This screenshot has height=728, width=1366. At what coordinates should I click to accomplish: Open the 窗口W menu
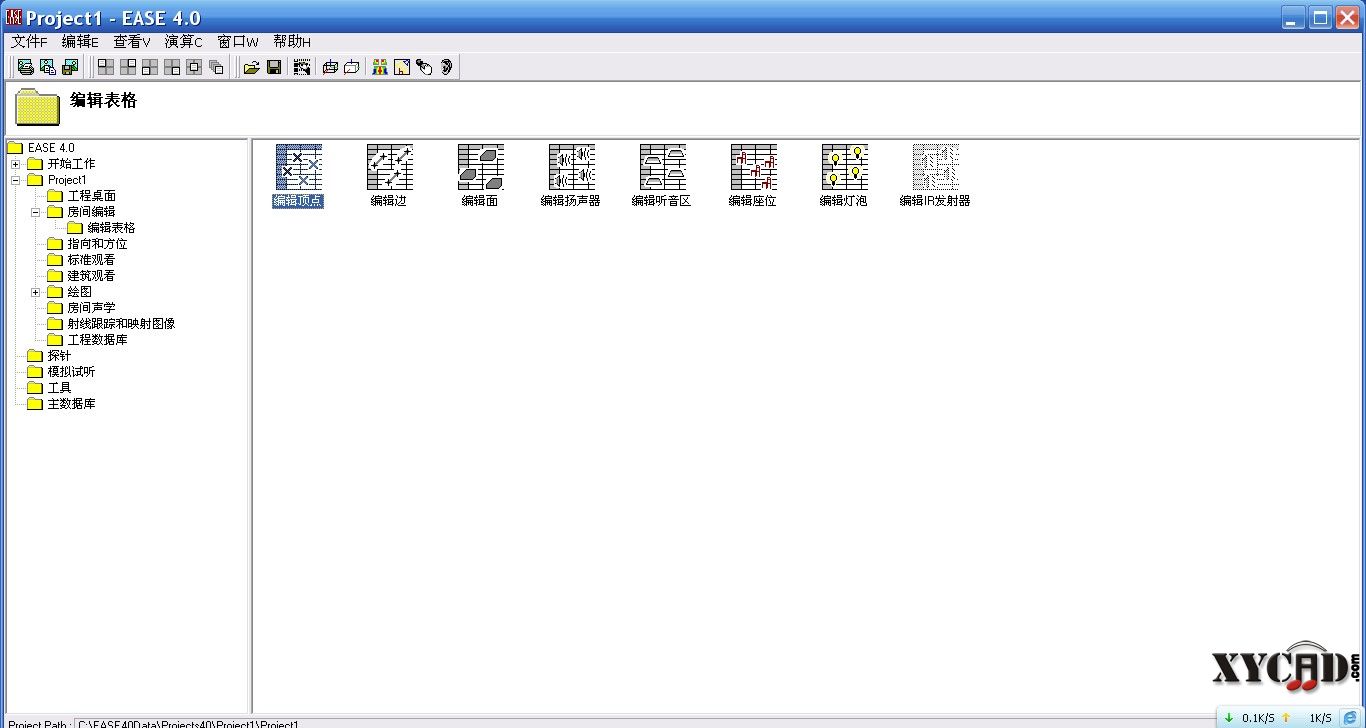(x=238, y=42)
